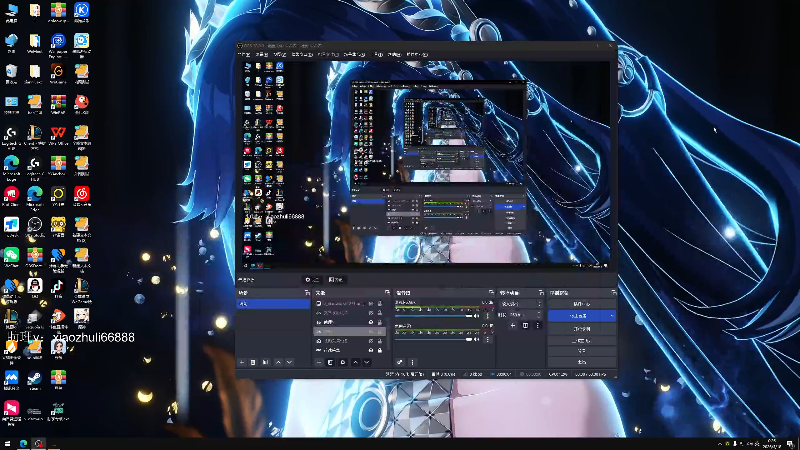Open advanced audio properties in the Audio Mixer
The width and height of the screenshot is (800, 450).
coord(400,362)
